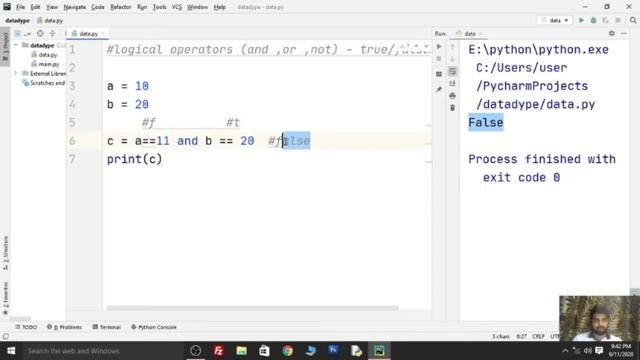640x360 pixels.
Task: Click data.py breadcrumb in navigation bar
Action: (50, 20)
